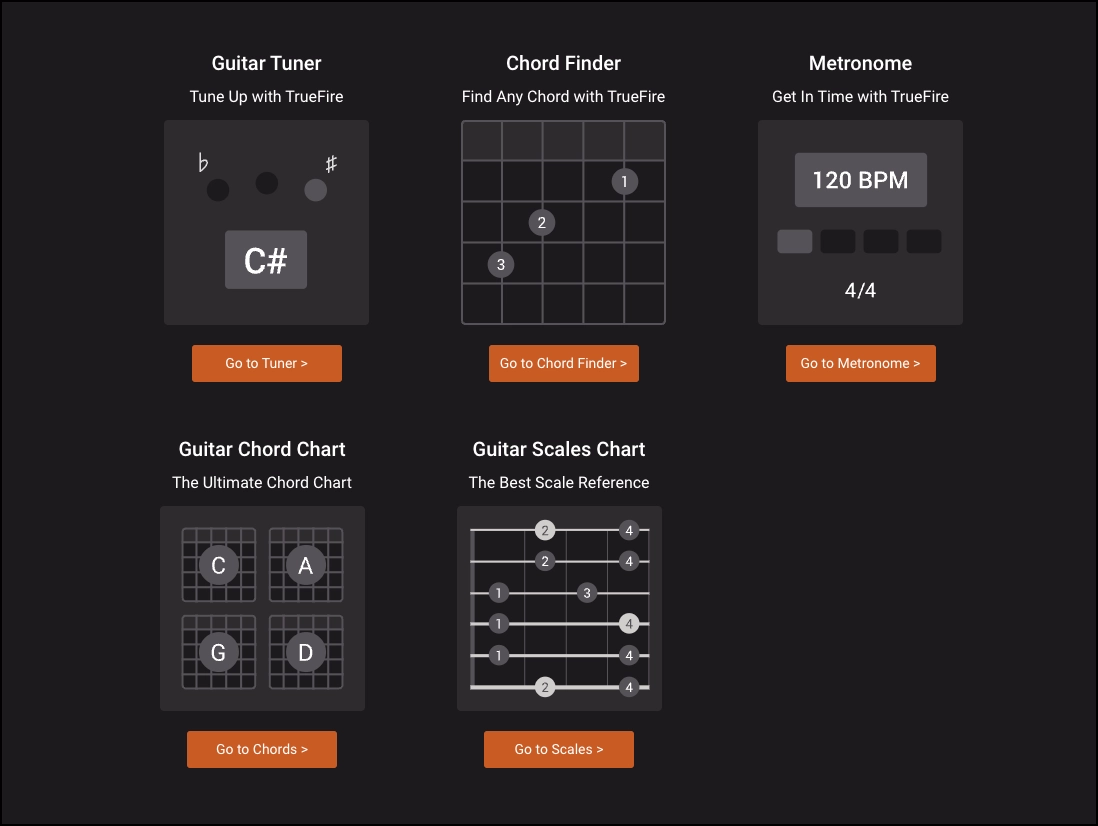Select the Guitar Scales Chart heading
The height and width of the screenshot is (826, 1098).
(559, 449)
